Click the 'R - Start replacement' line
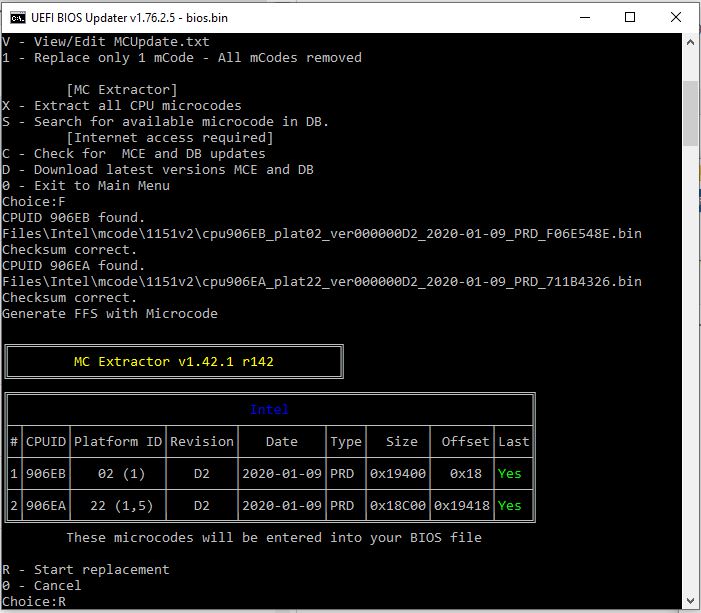Screen dimensions: 701x613 tap(86, 570)
